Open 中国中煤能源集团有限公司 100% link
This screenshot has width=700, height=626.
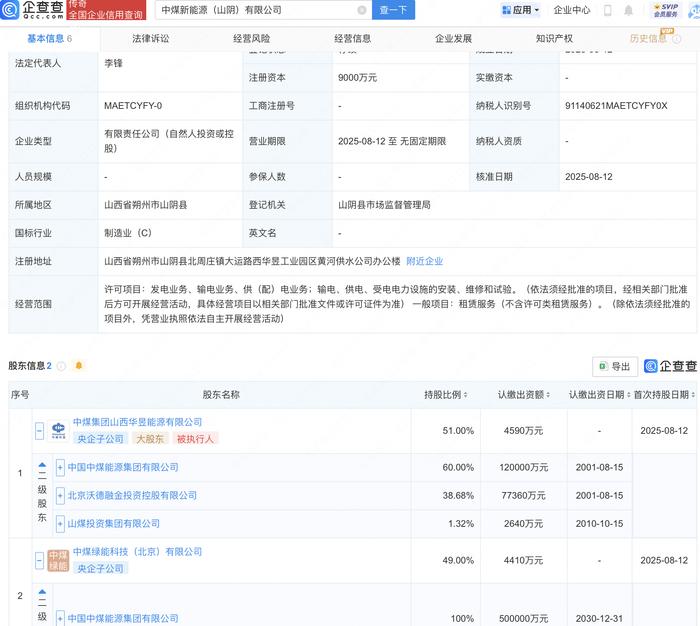click(x=123, y=619)
